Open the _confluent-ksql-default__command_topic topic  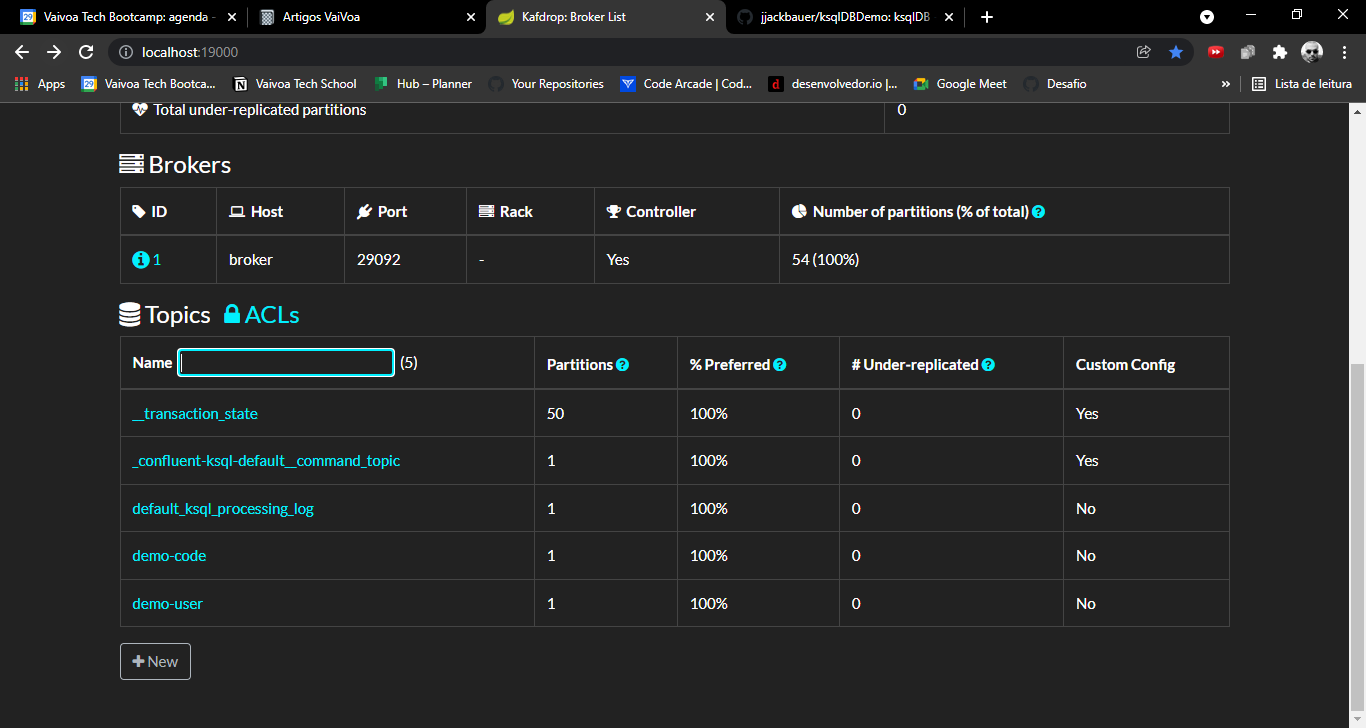[x=266, y=461]
